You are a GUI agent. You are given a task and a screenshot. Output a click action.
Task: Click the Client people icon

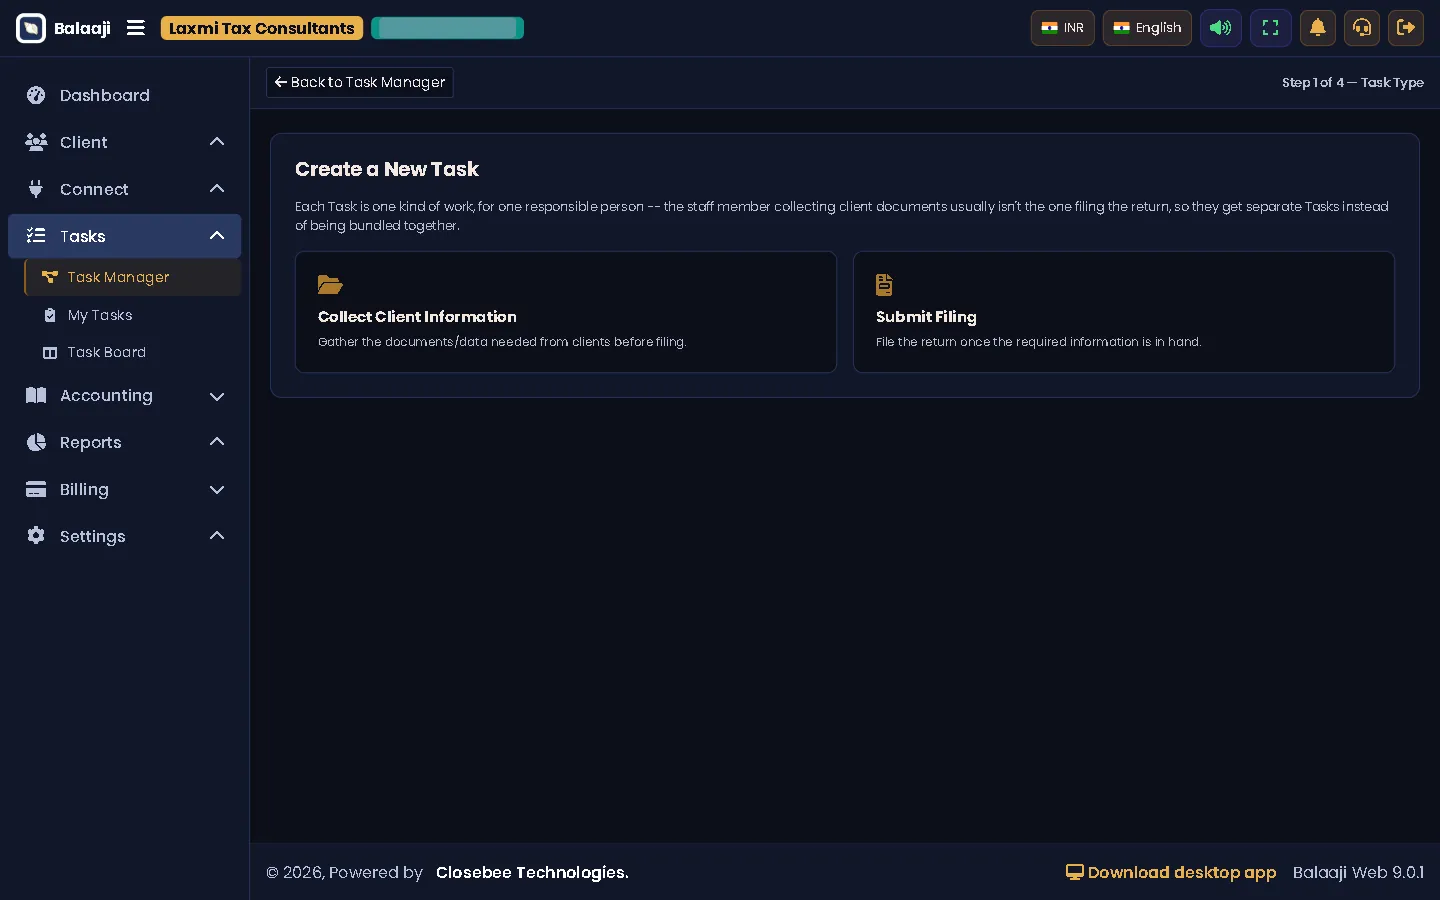(36, 142)
